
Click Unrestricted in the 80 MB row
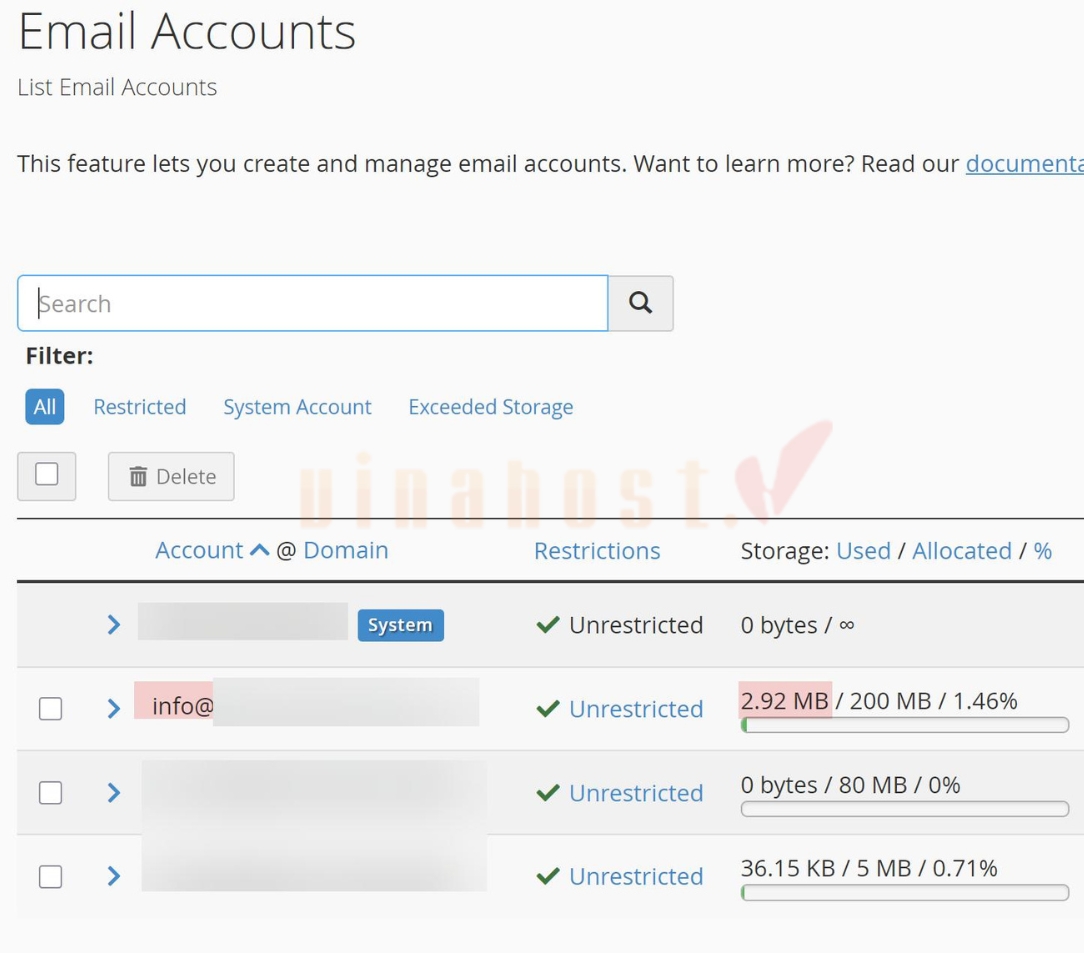click(x=636, y=793)
